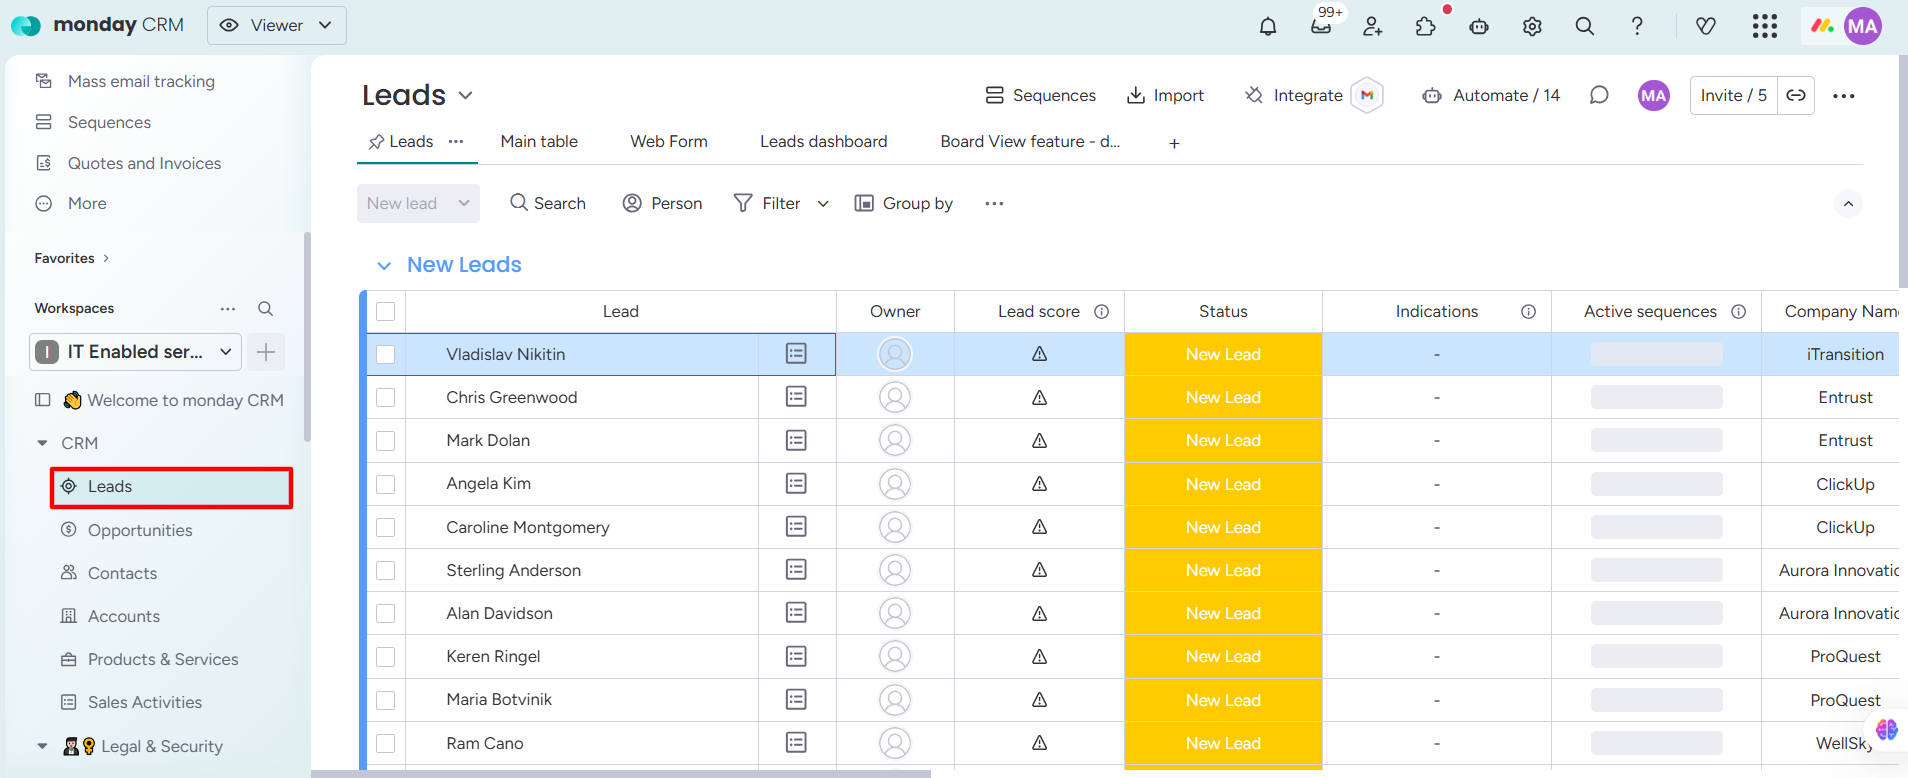
Task: Check the Angela Kim row checkbox
Action: pos(386,484)
